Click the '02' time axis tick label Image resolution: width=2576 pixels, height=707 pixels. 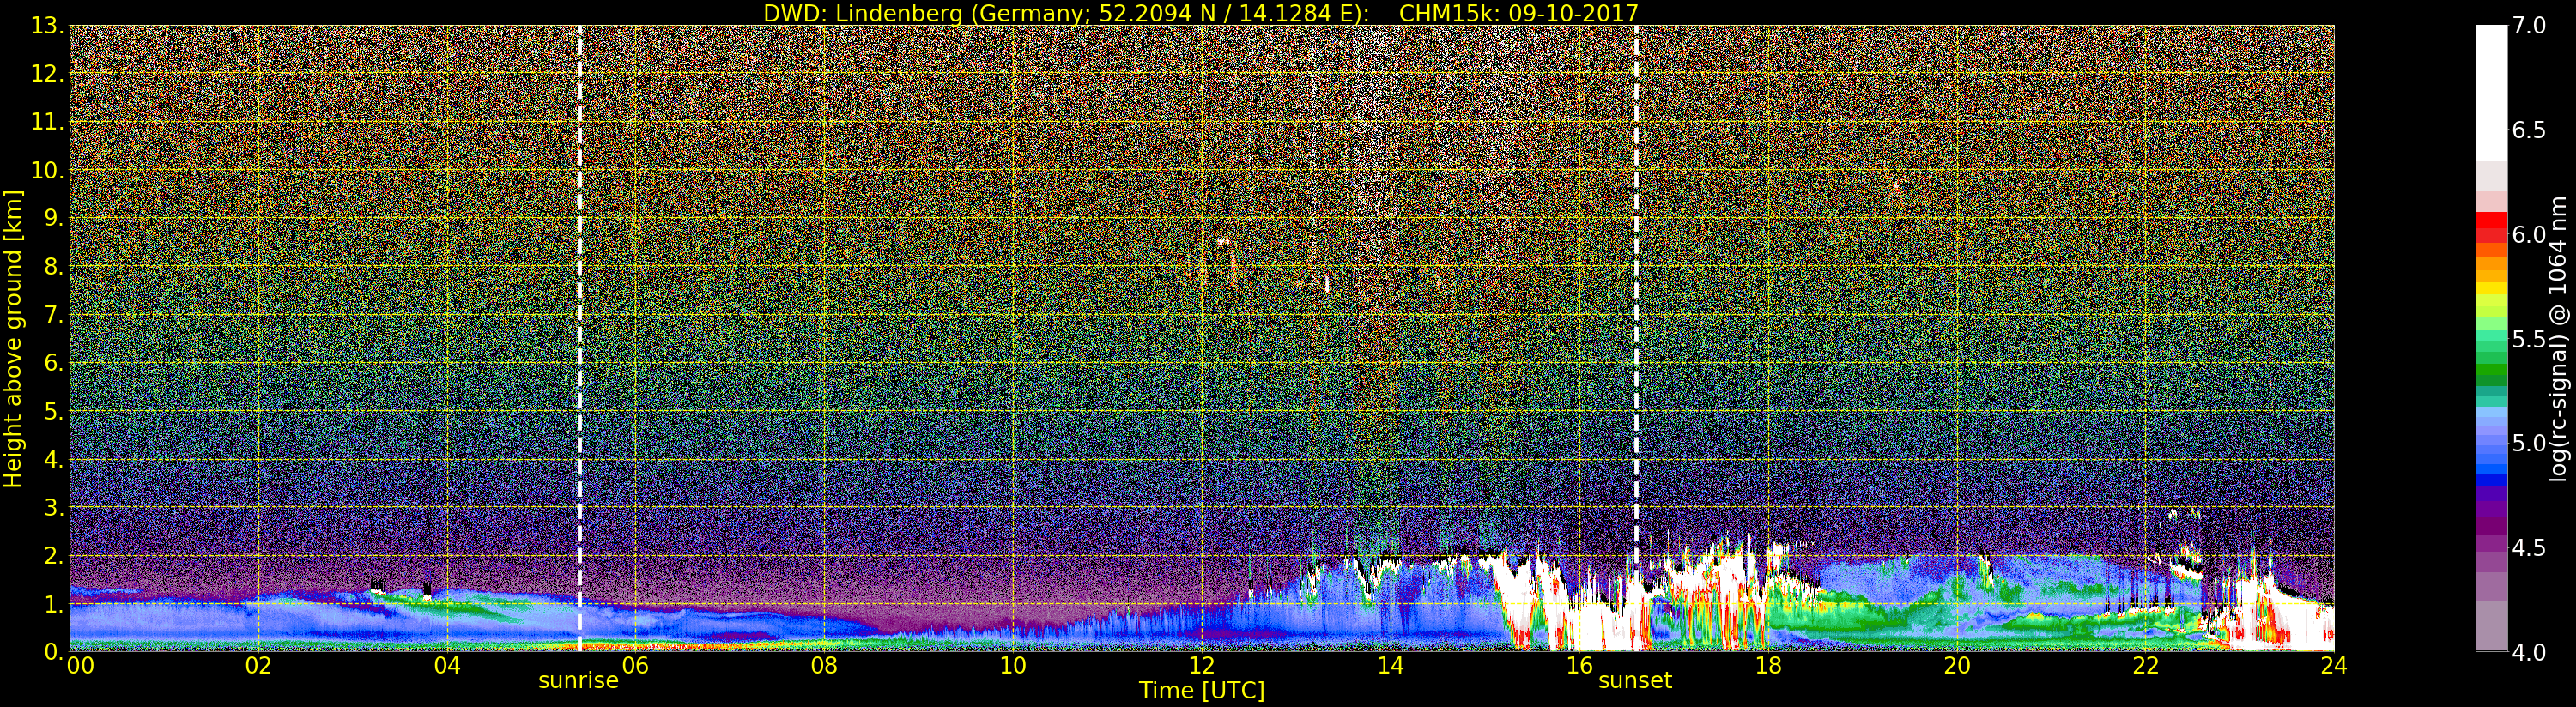(x=258, y=666)
